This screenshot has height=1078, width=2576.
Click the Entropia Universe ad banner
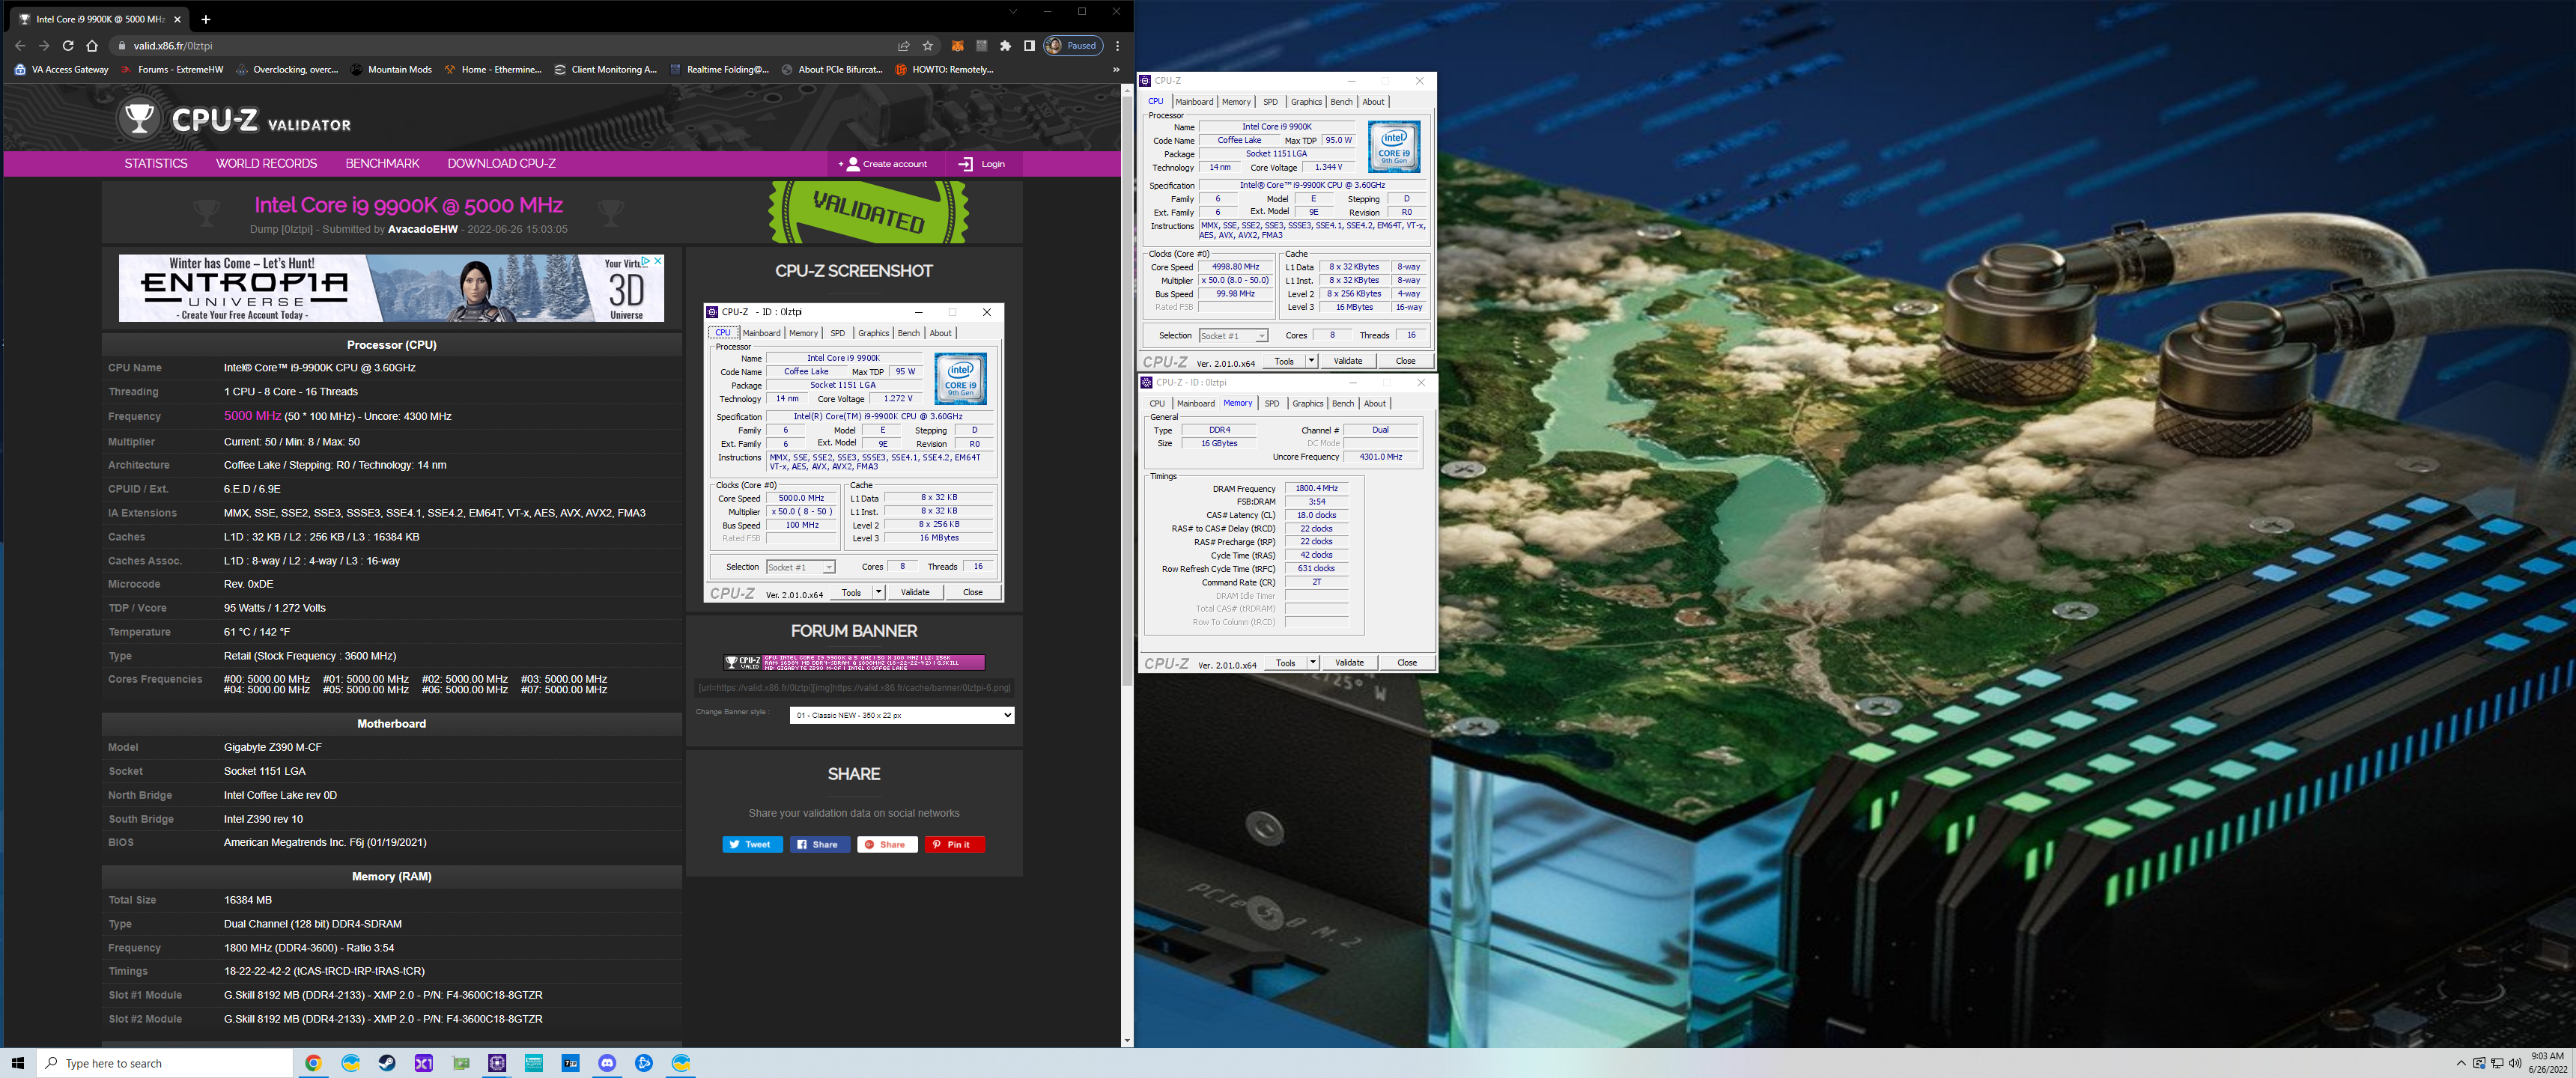click(x=391, y=288)
